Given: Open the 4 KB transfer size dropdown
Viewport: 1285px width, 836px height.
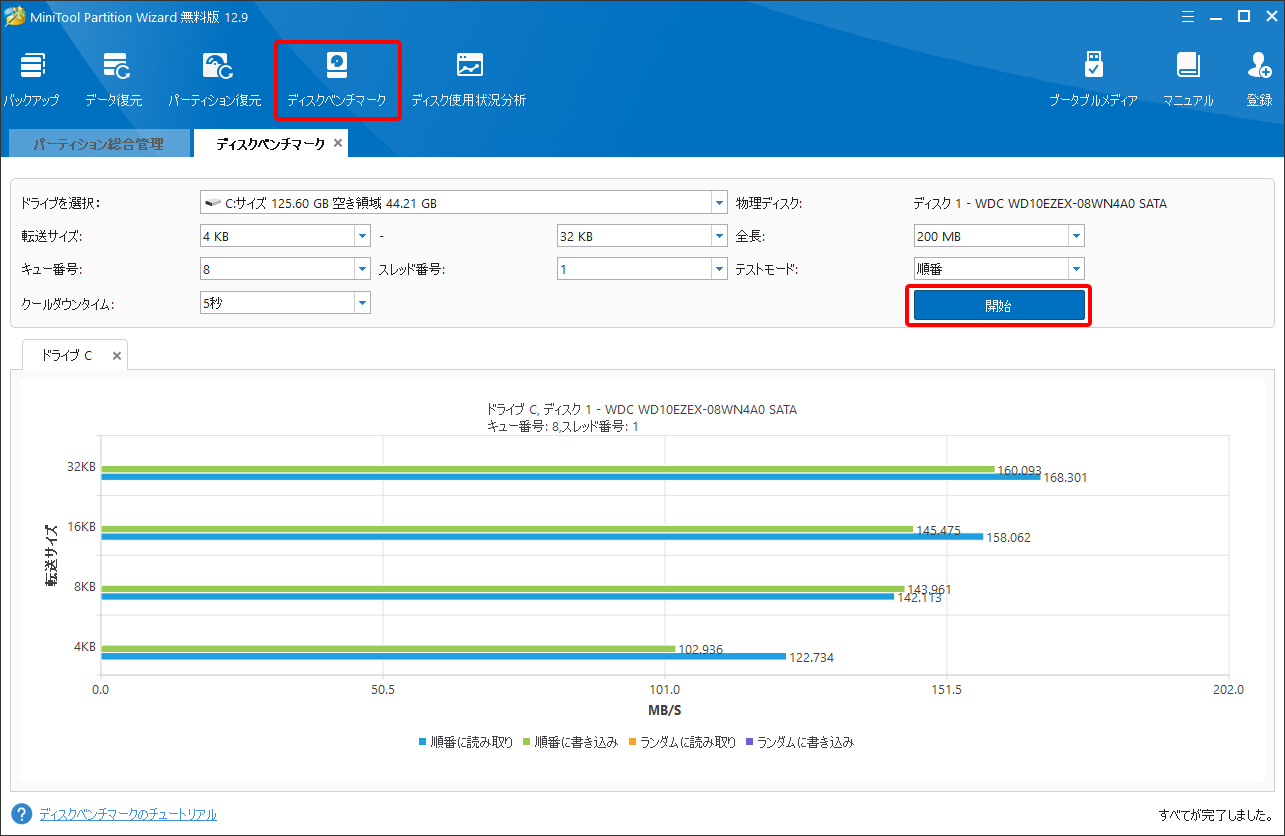Looking at the screenshot, I should coord(363,237).
